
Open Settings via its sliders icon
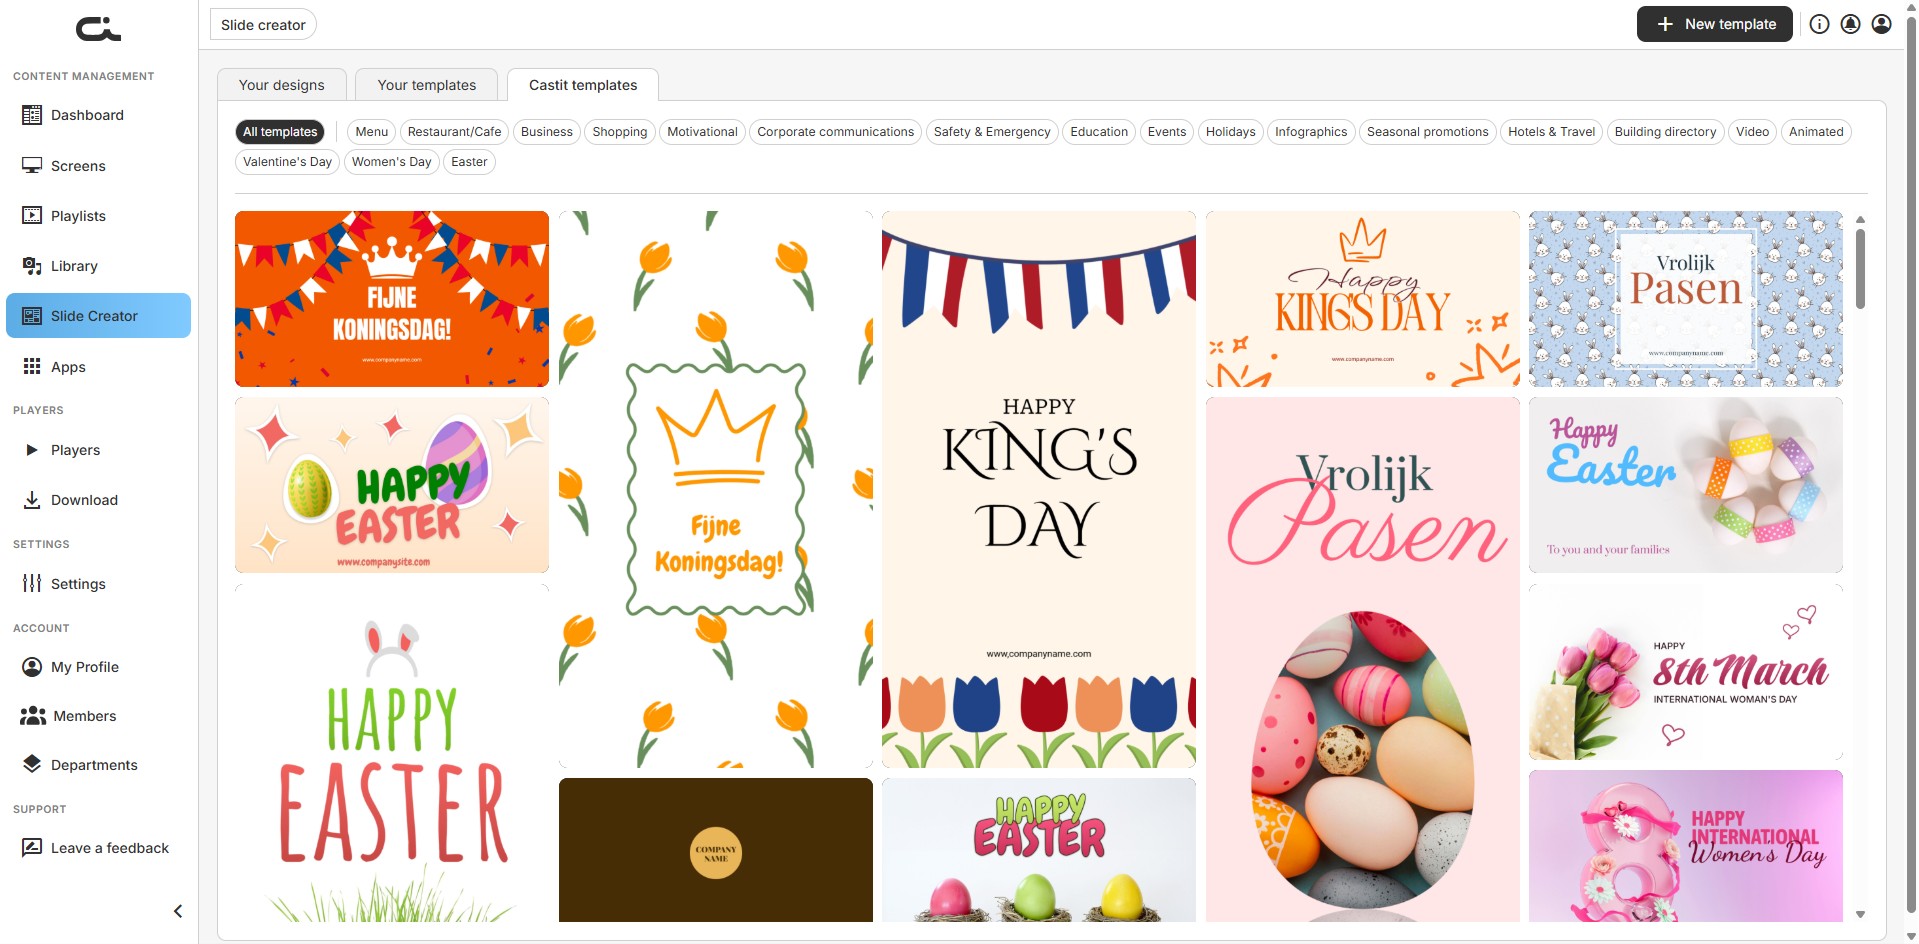tap(32, 584)
